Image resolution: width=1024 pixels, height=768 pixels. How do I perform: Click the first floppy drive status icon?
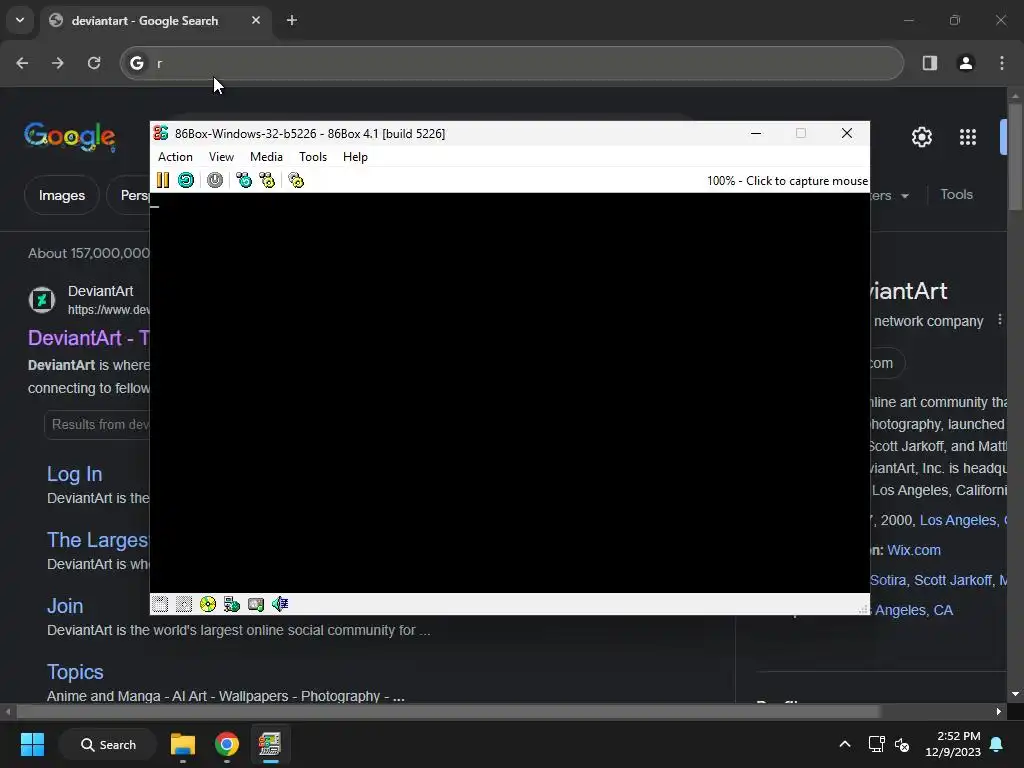click(160, 604)
